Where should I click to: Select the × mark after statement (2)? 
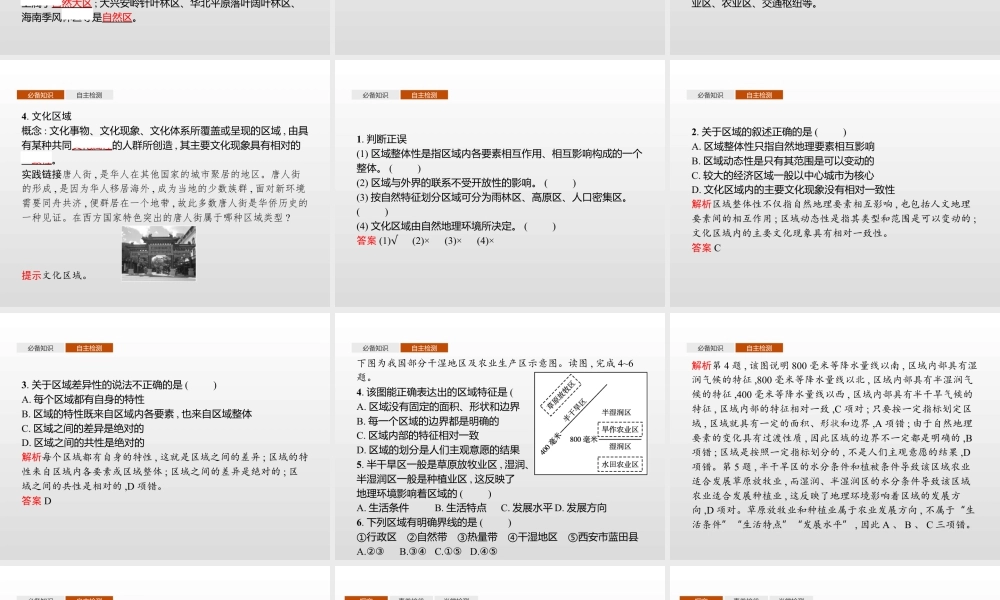coord(428,243)
